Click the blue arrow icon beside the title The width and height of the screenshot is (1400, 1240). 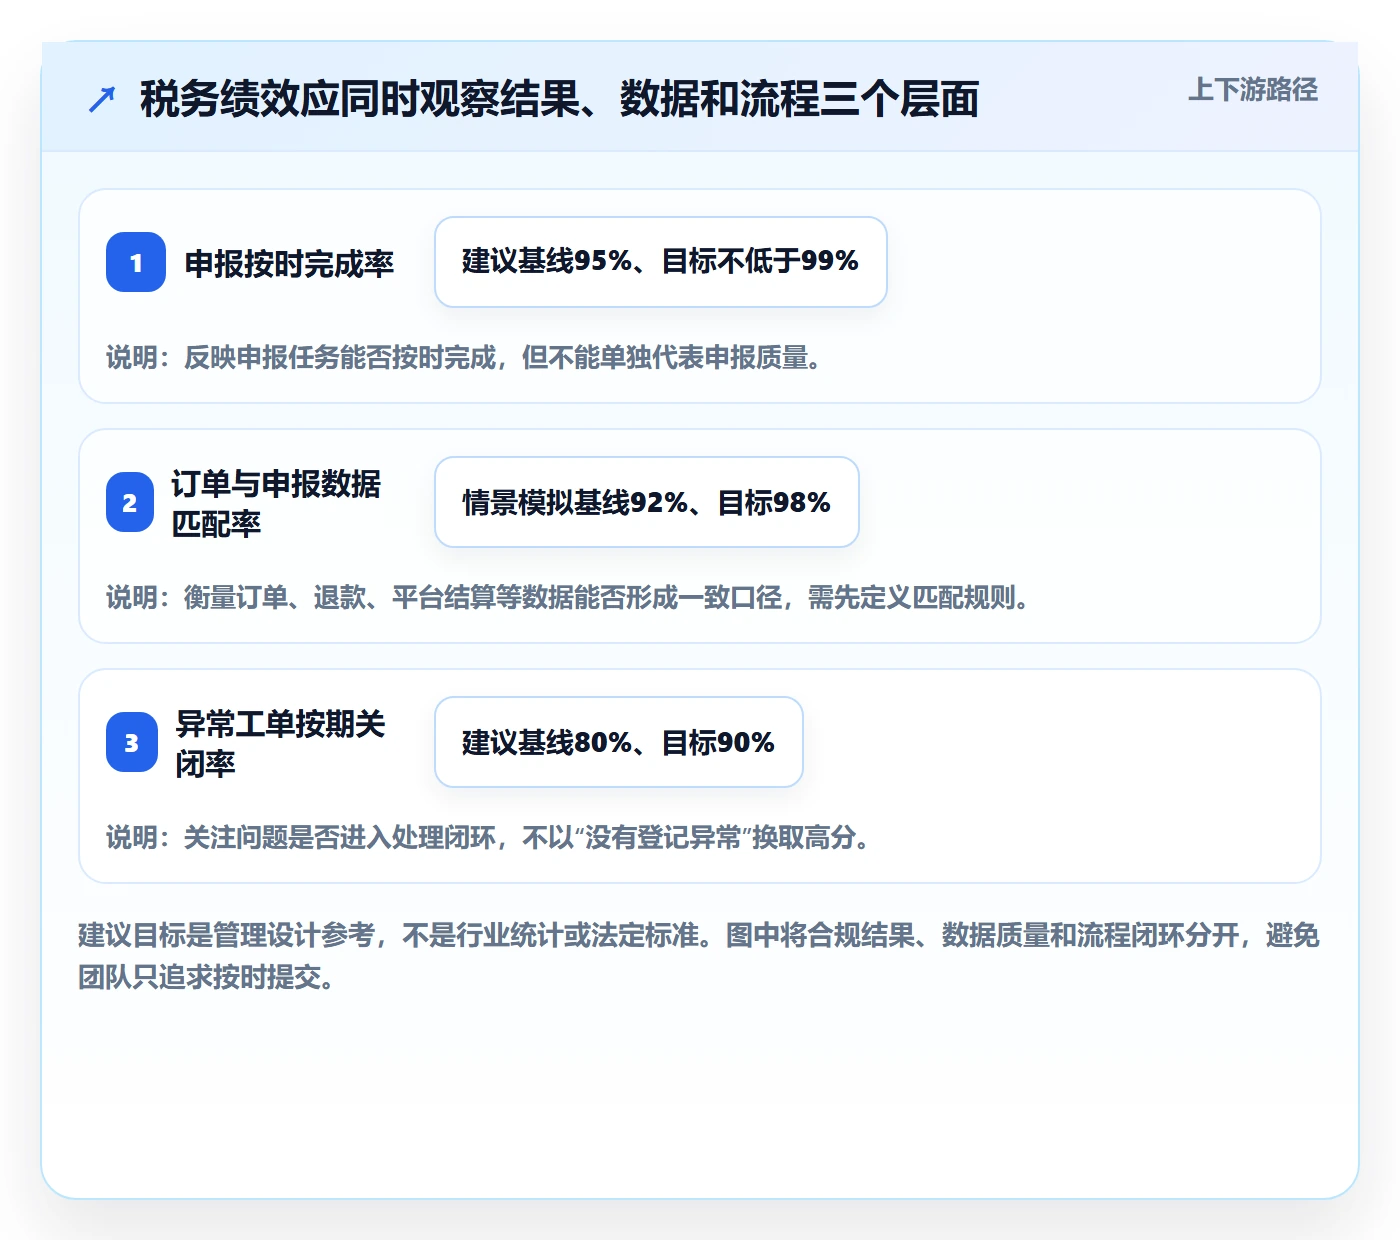102,99
